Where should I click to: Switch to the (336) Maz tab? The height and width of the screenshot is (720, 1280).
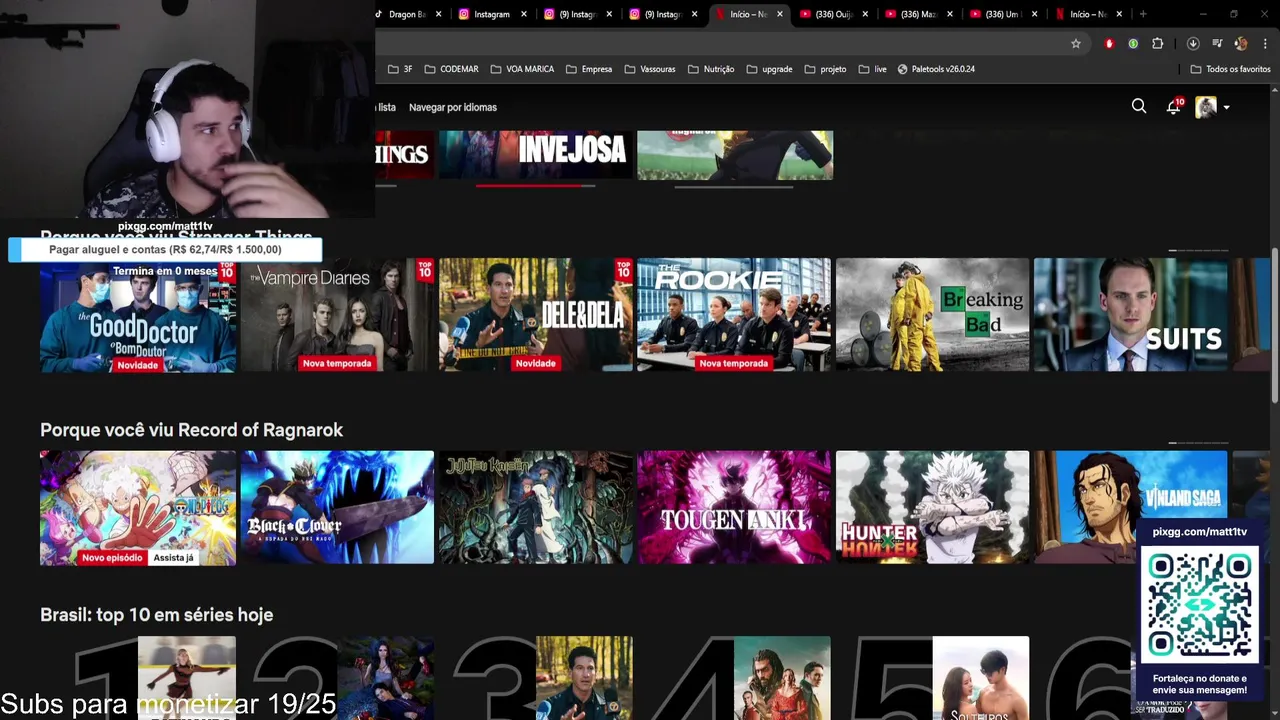pyautogui.click(x=918, y=14)
